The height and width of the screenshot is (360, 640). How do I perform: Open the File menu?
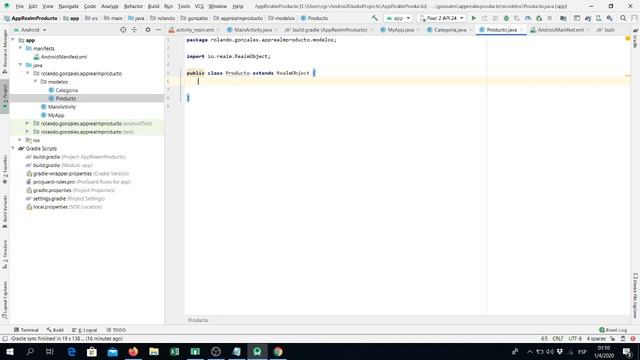click(x=19, y=6)
